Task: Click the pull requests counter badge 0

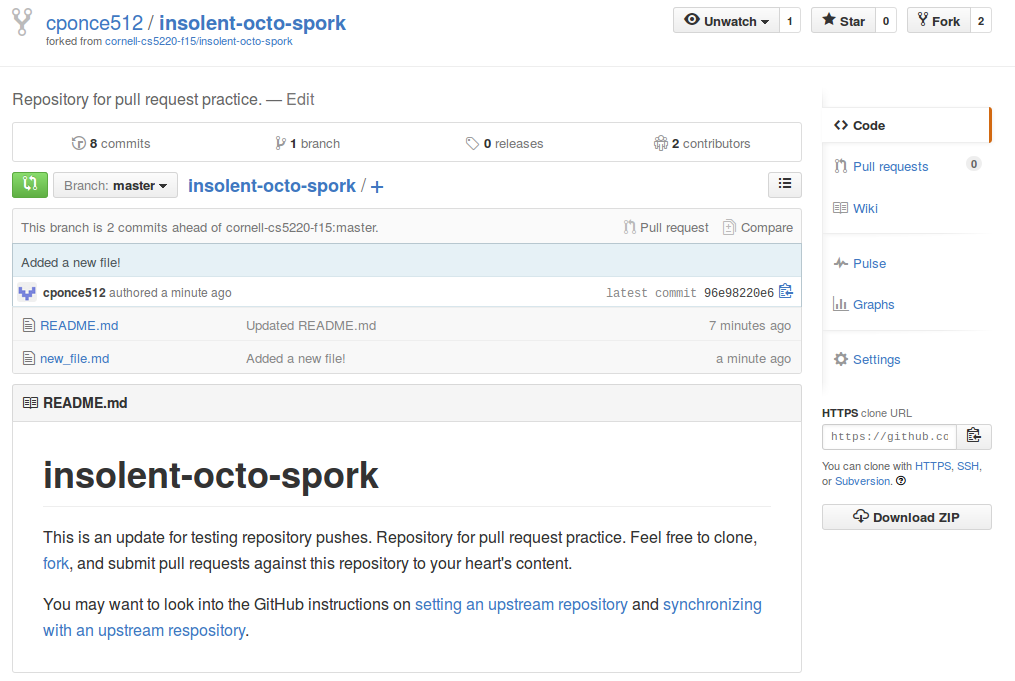Action: point(974,164)
